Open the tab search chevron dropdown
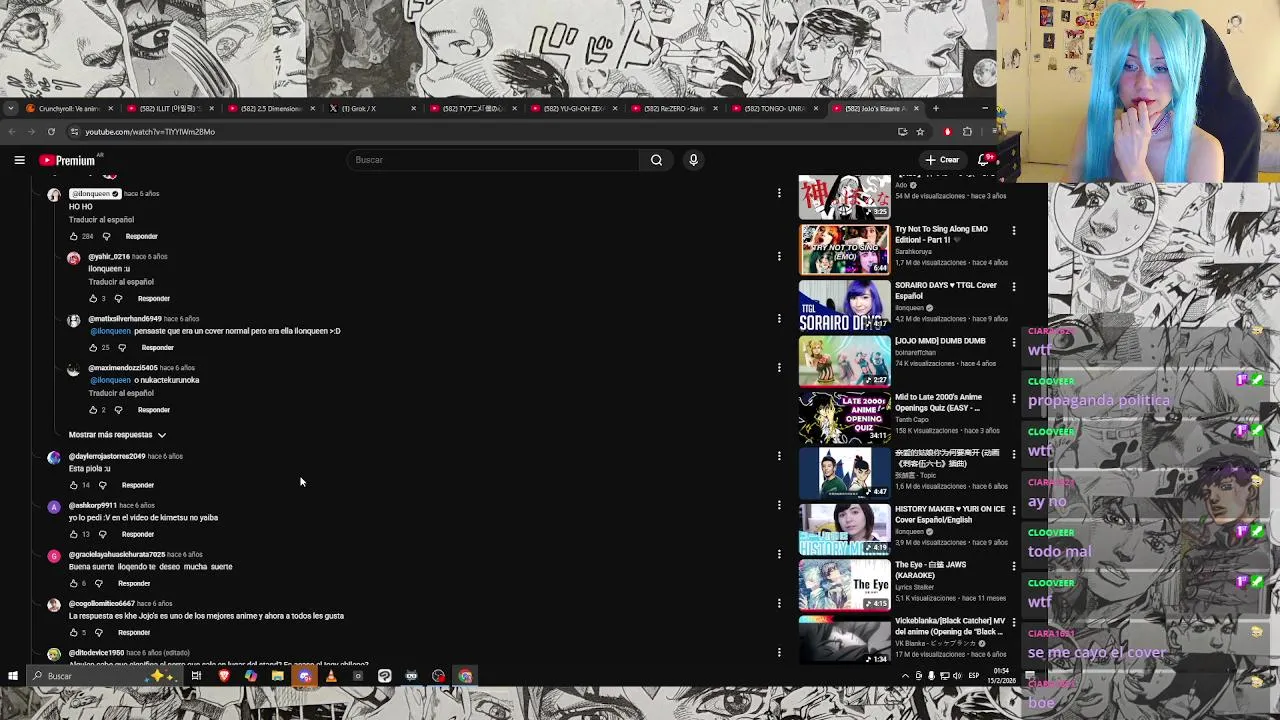1280x720 pixels. 10,108
